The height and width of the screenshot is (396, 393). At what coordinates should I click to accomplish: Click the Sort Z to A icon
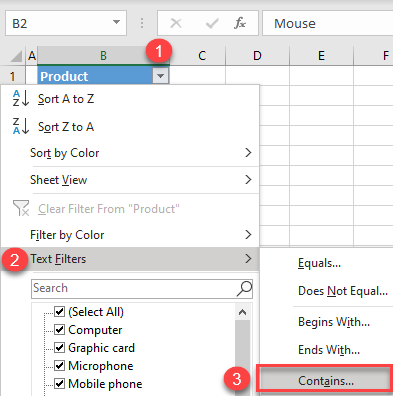21,126
